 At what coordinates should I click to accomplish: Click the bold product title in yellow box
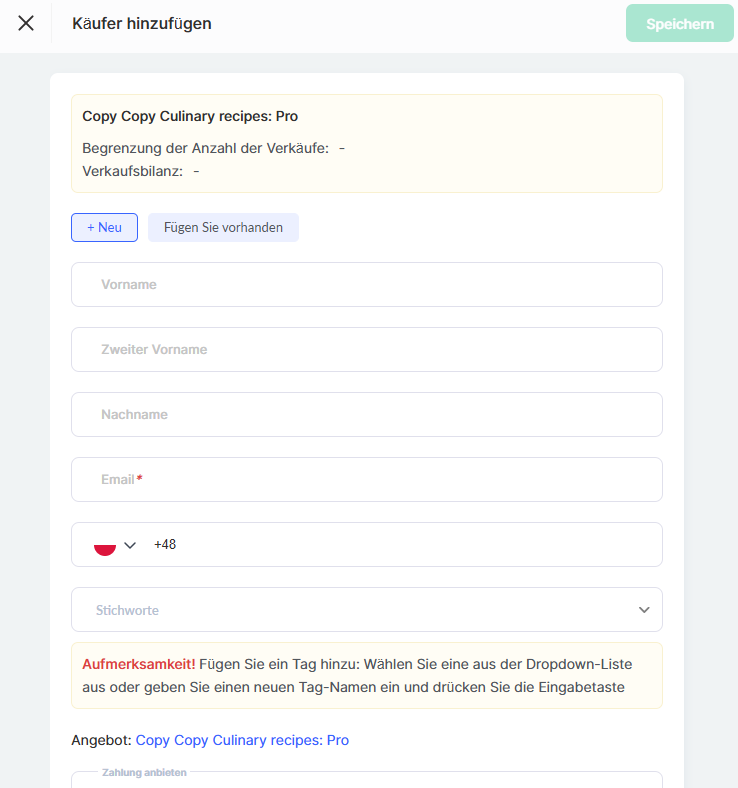(x=190, y=116)
